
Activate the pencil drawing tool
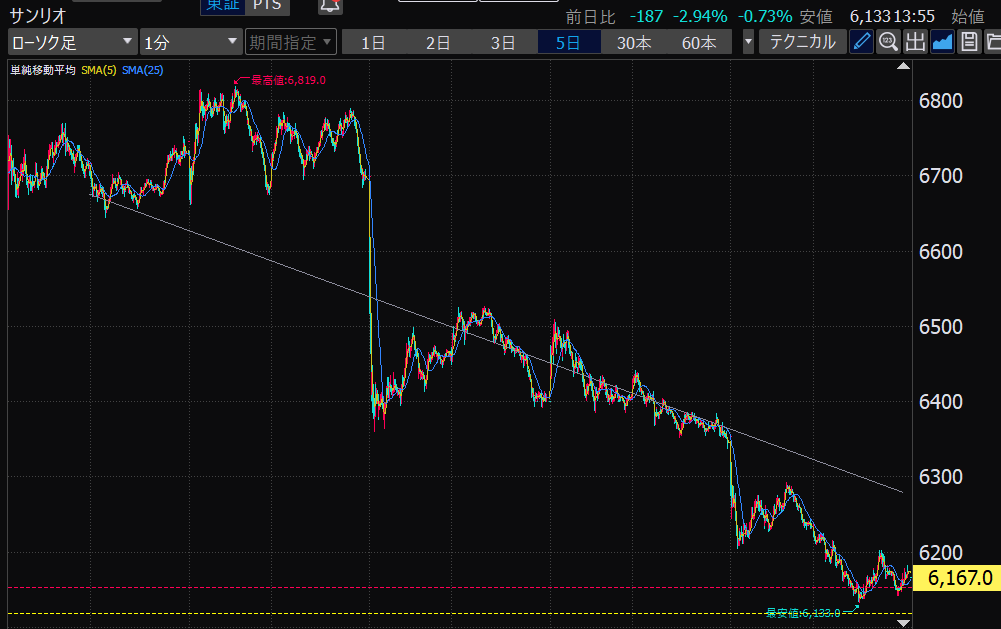click(861, 42)
